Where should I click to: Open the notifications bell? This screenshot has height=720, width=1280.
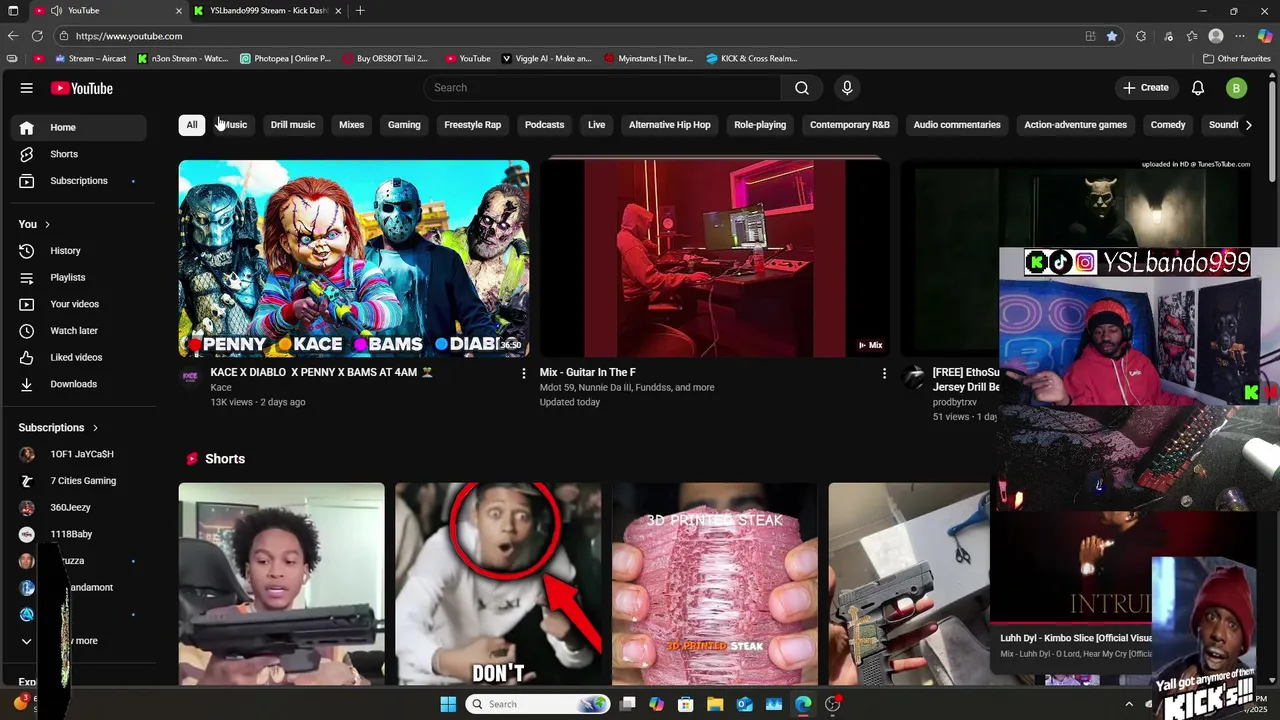pyautogui.click(x=1198, y=88)
